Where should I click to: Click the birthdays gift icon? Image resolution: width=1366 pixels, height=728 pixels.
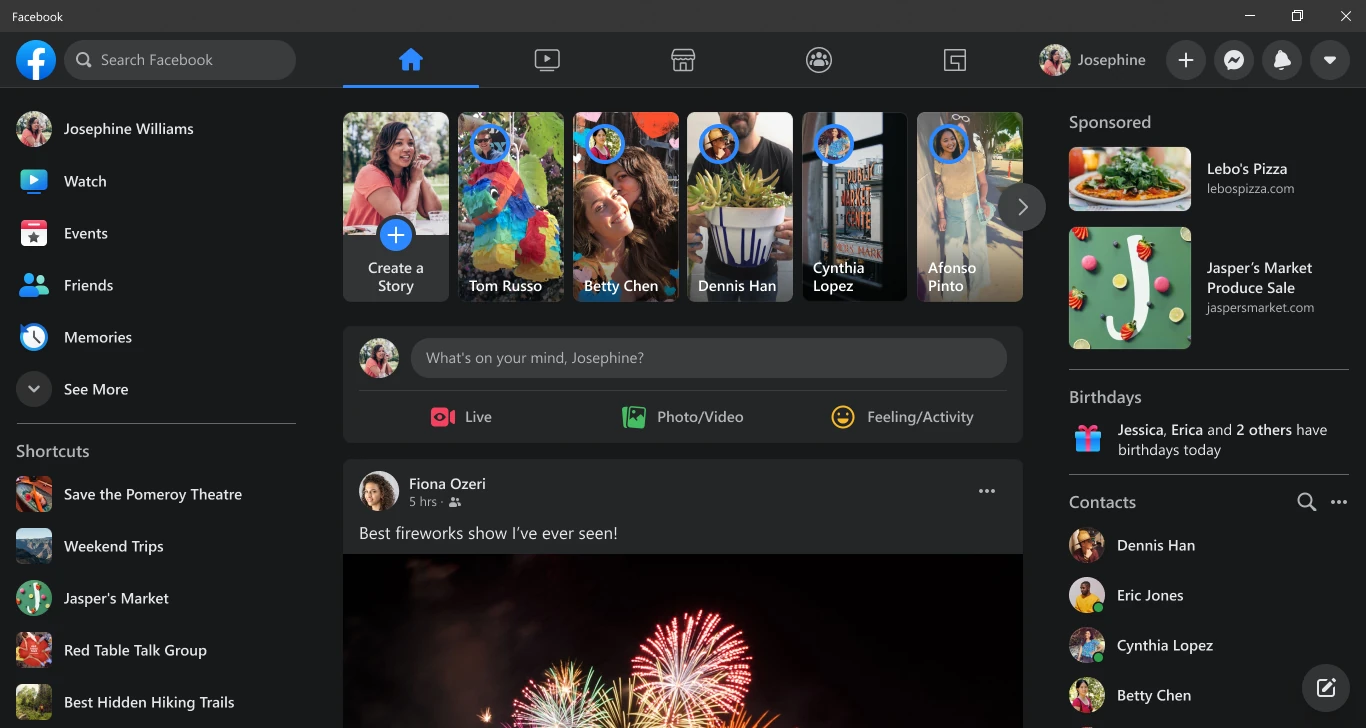(1088, 438)
